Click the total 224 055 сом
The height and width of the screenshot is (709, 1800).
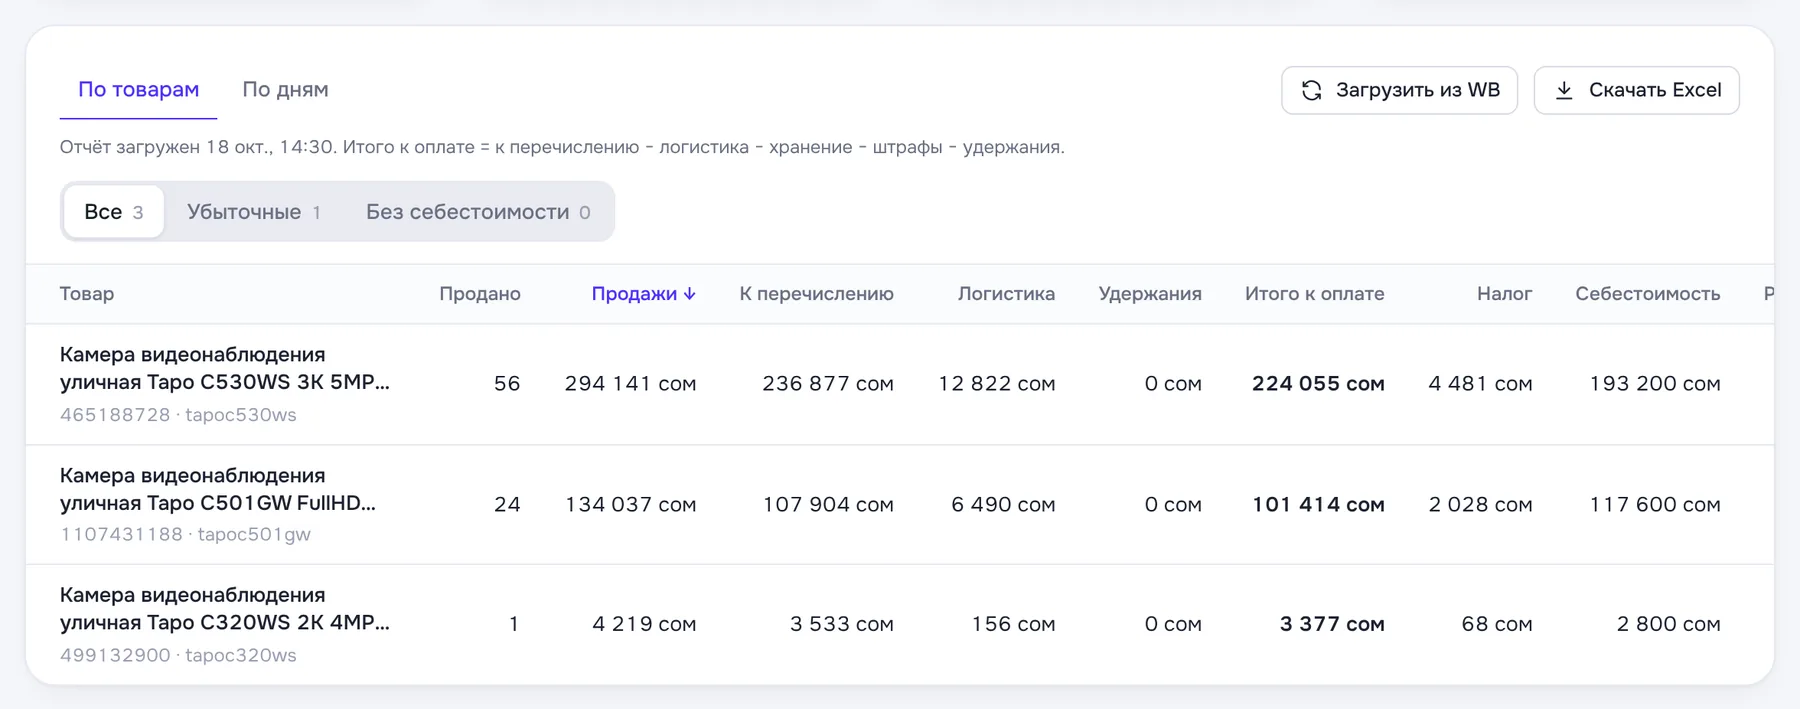pyautogui.click(x=1318, y=384)
